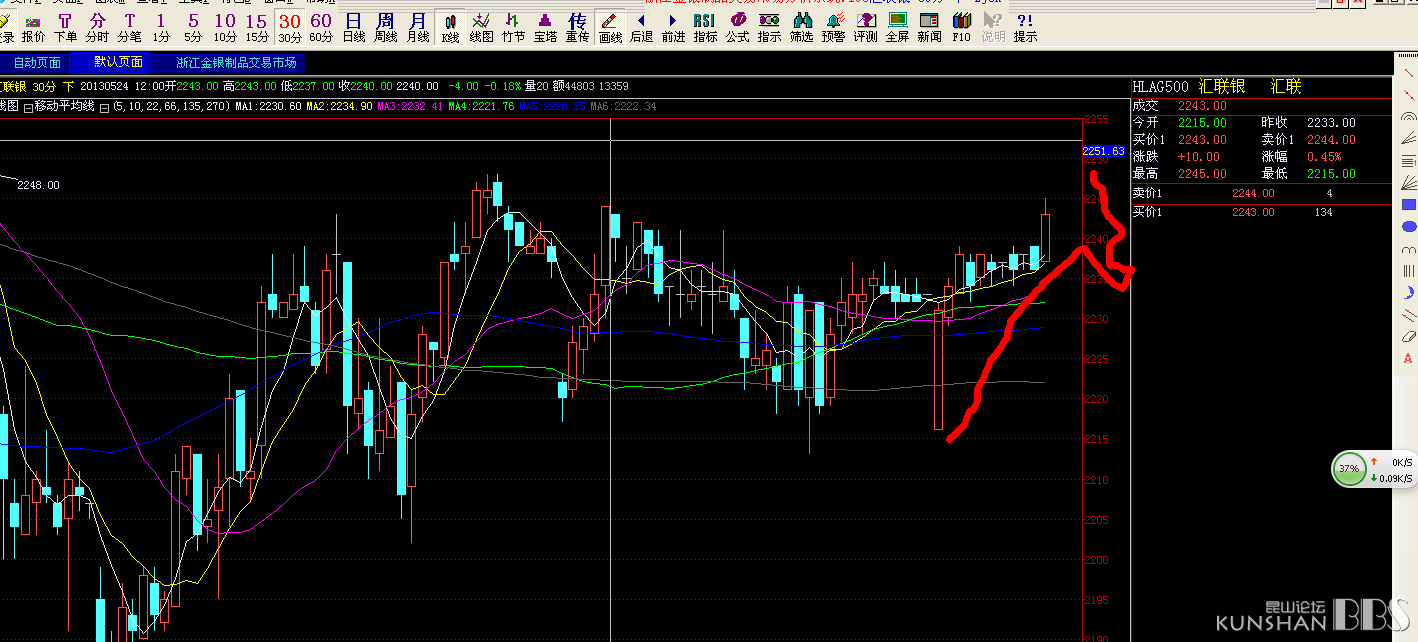Select the 5分 period

pyautogui.click(x=193, y=27)
